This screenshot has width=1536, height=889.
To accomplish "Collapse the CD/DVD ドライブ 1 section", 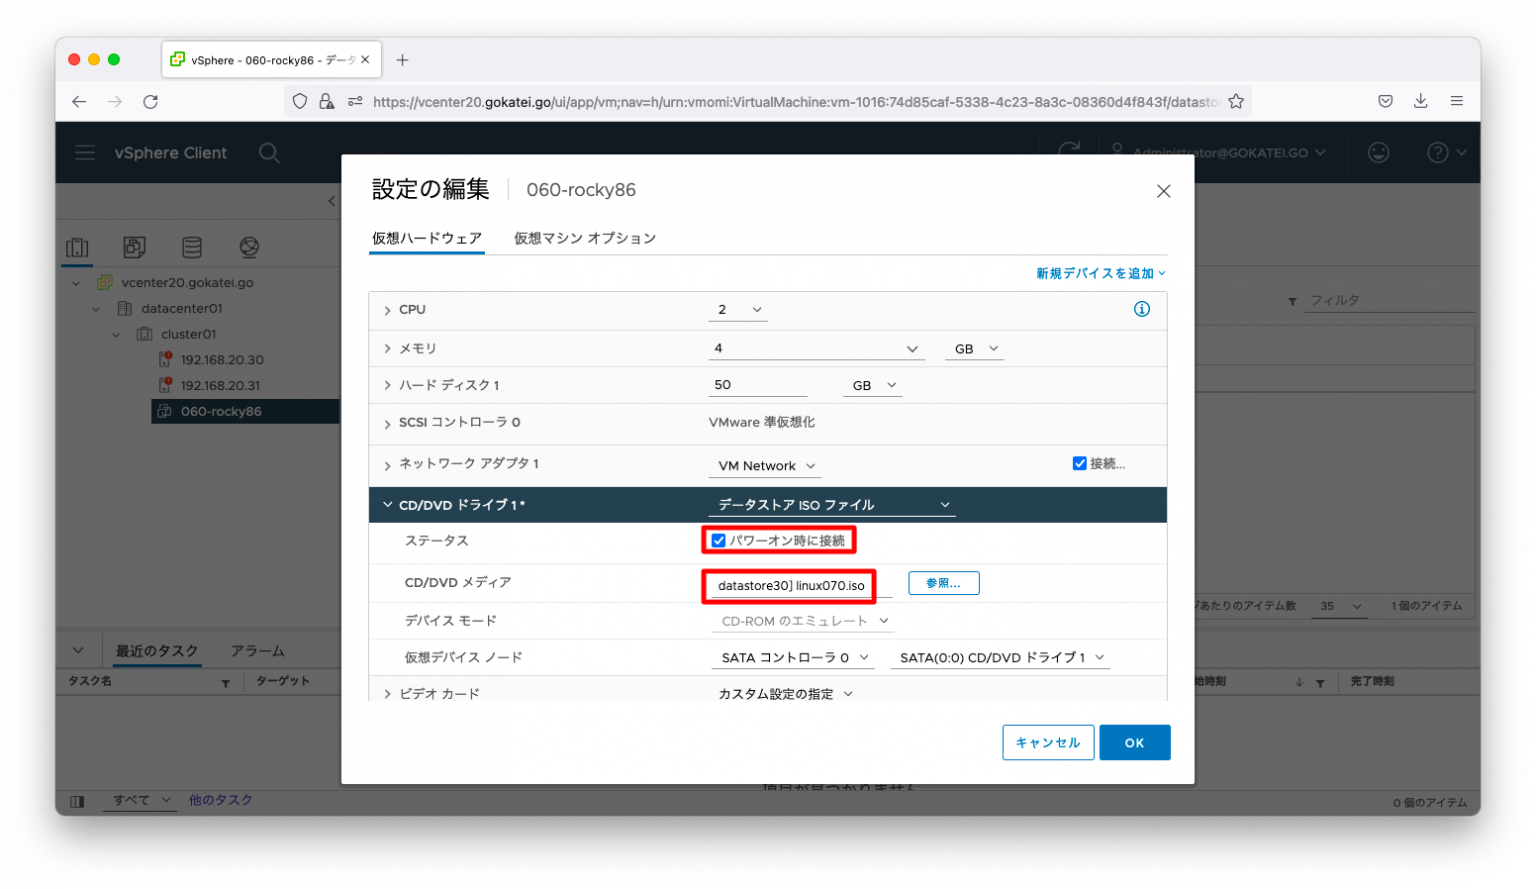I will (387, 505).
